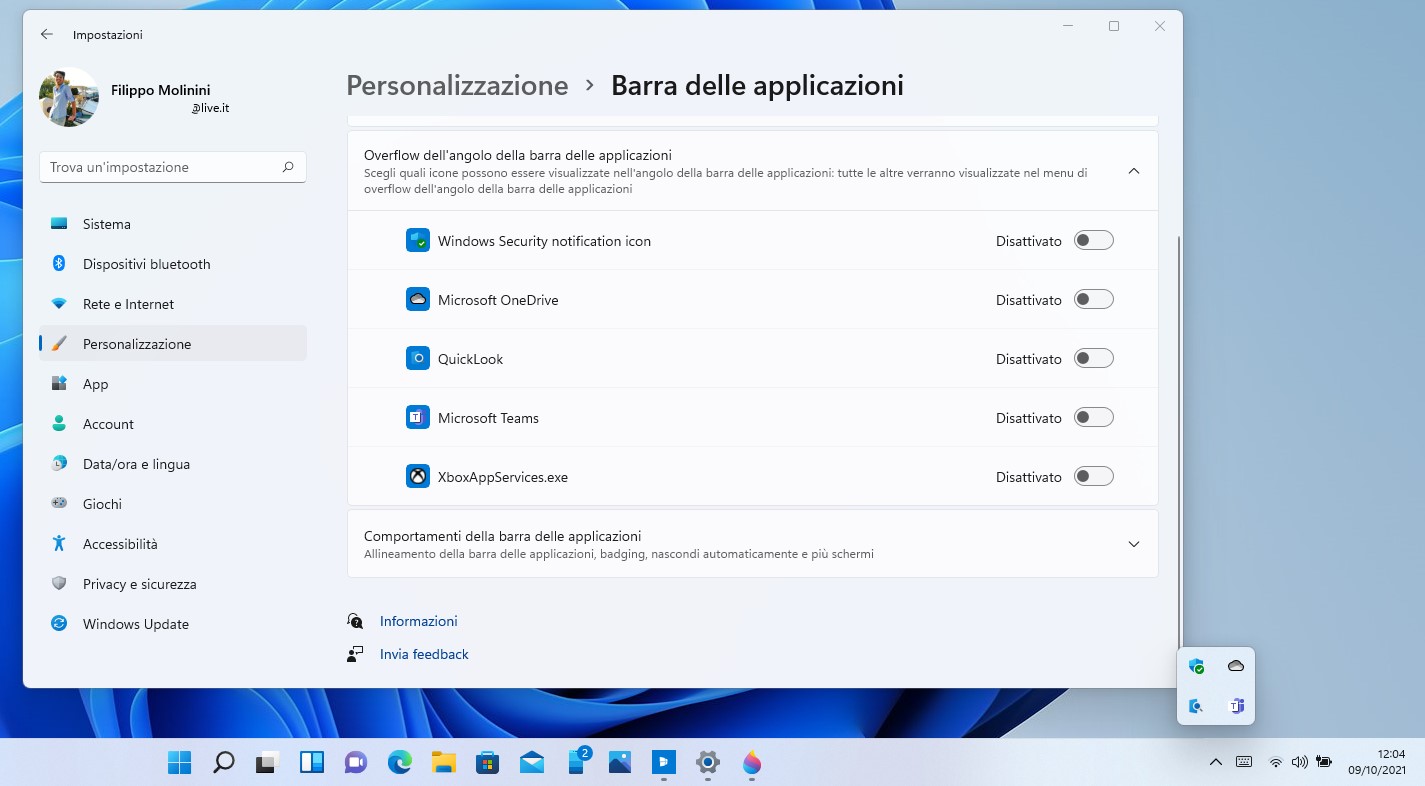Click the Wi-Fi network tray icon
Screen dimensions: 1425x786
[1276, 762]
